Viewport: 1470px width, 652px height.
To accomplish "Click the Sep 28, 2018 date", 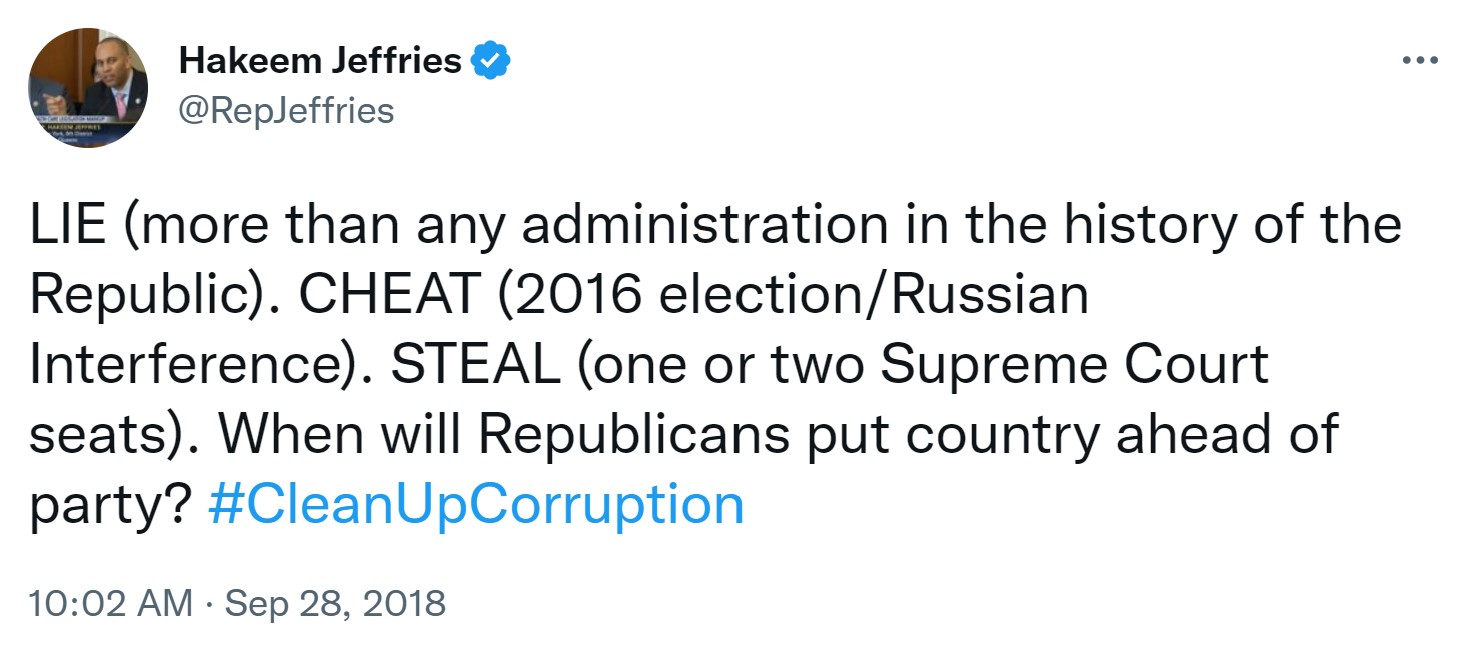I will 335,604.
